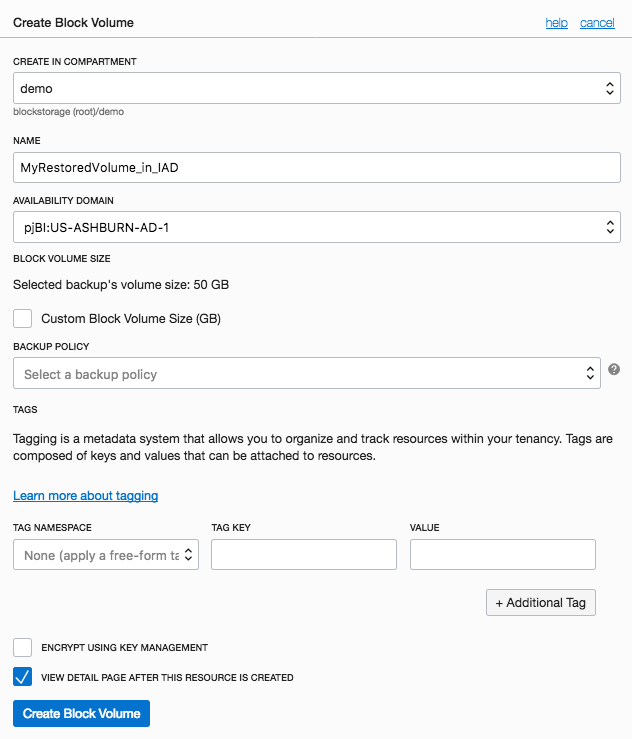Click the help link
Screen dimensions: 632x739
coord(556,23)
